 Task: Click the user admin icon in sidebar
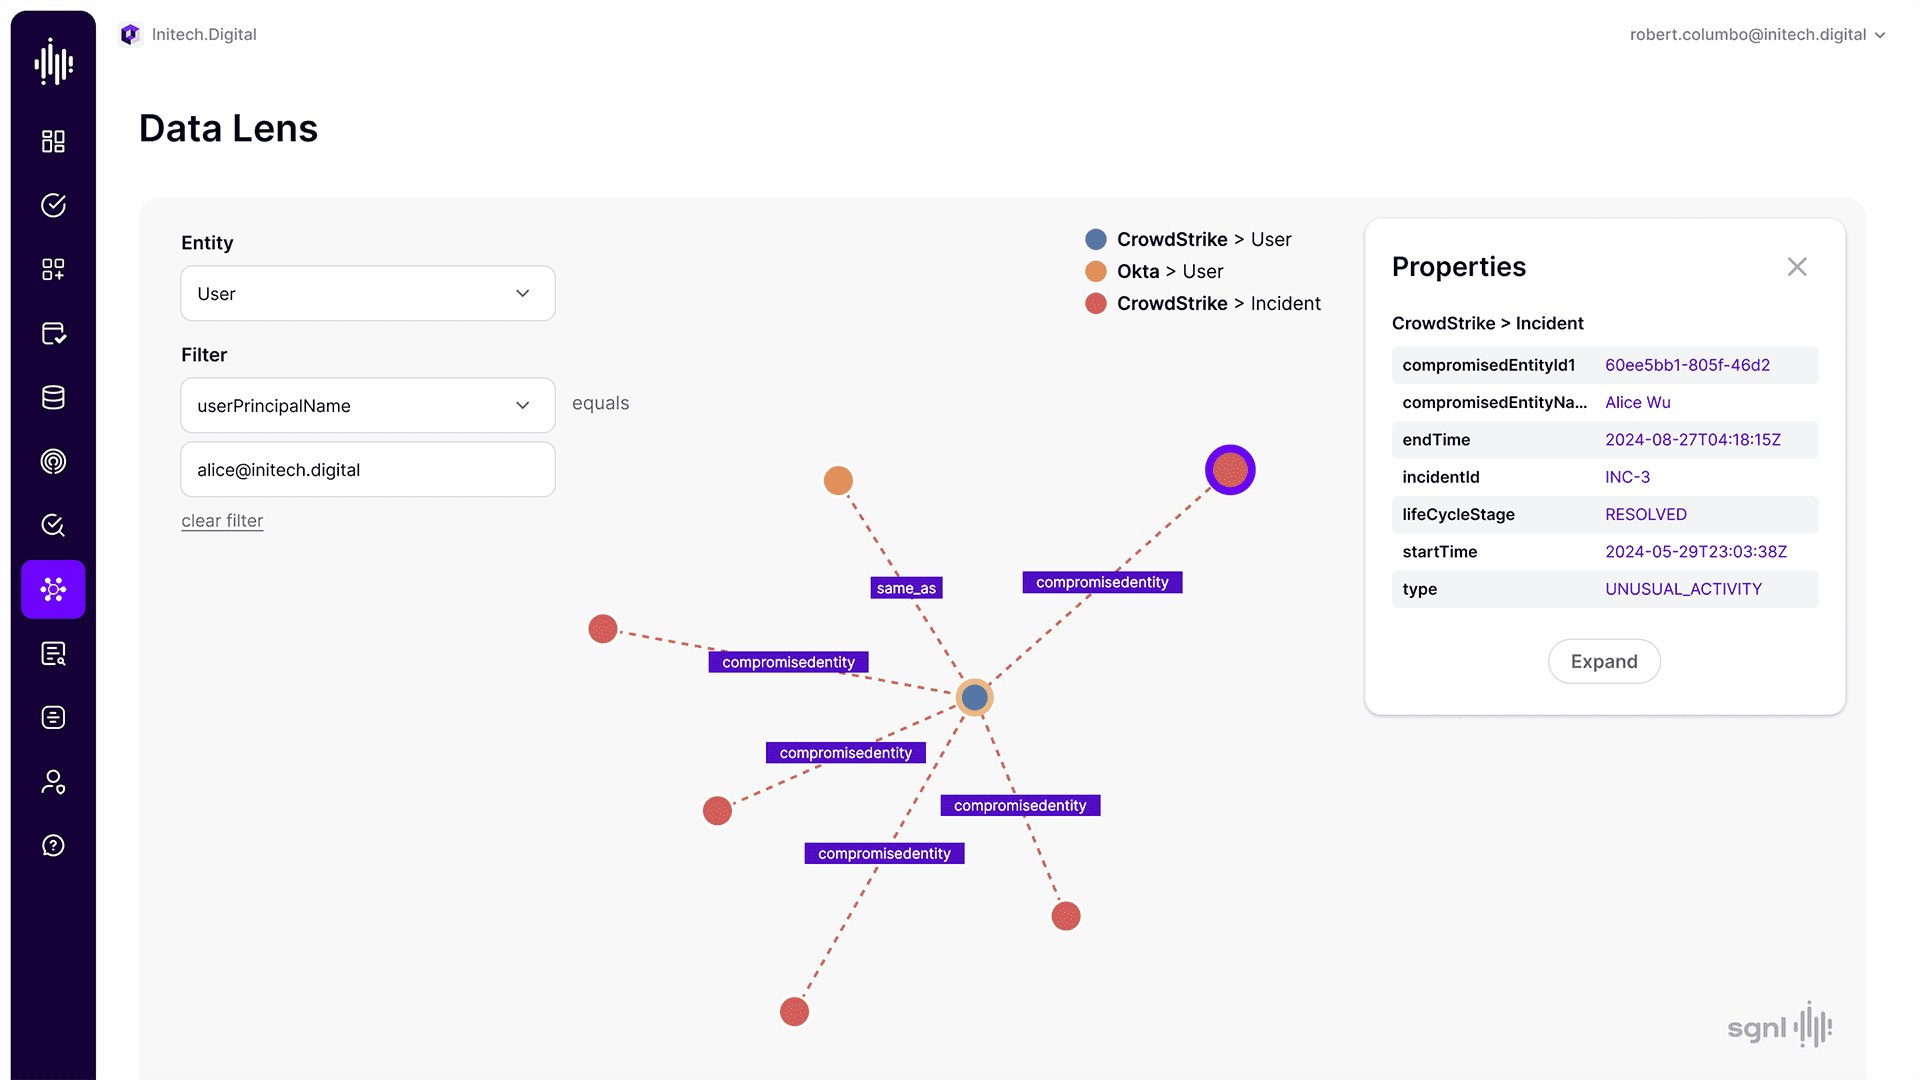pyautogui.click(x=53, y=782)
